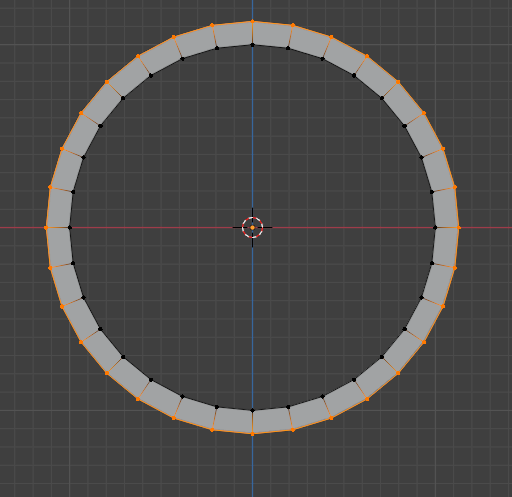The image size is (512, 497).
Task: Select the topmost orange outer vertex on blue axis
Action: [x=252, y=21]
